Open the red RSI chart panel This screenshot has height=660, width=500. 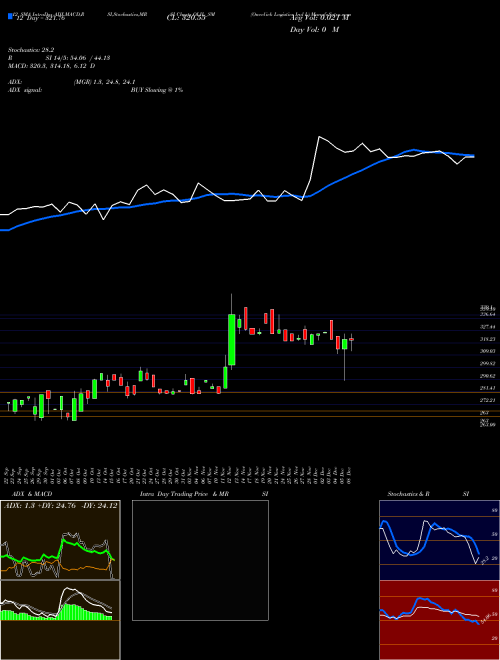tap(439, 620)
